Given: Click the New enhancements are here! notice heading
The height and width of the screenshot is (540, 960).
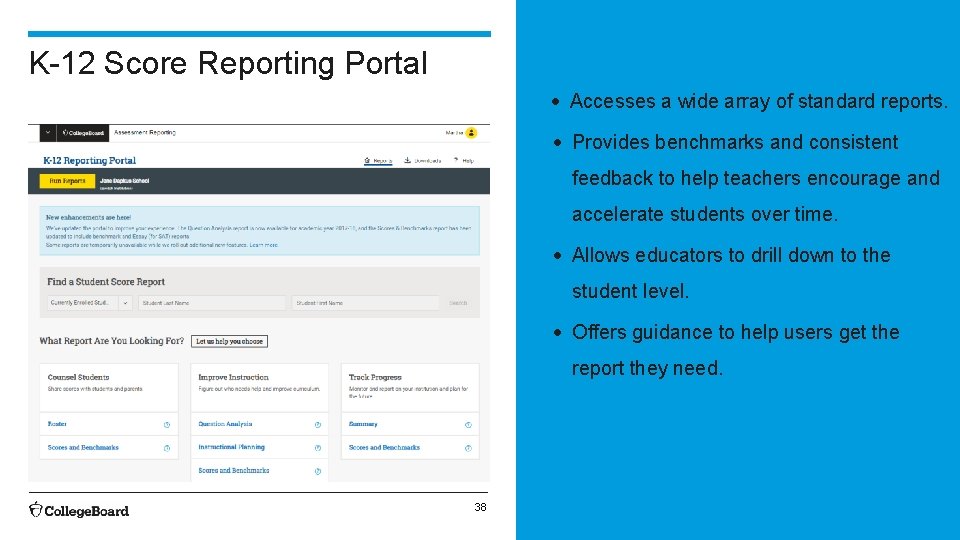Looking at the screenshot, I should click(x=88, y=217).
